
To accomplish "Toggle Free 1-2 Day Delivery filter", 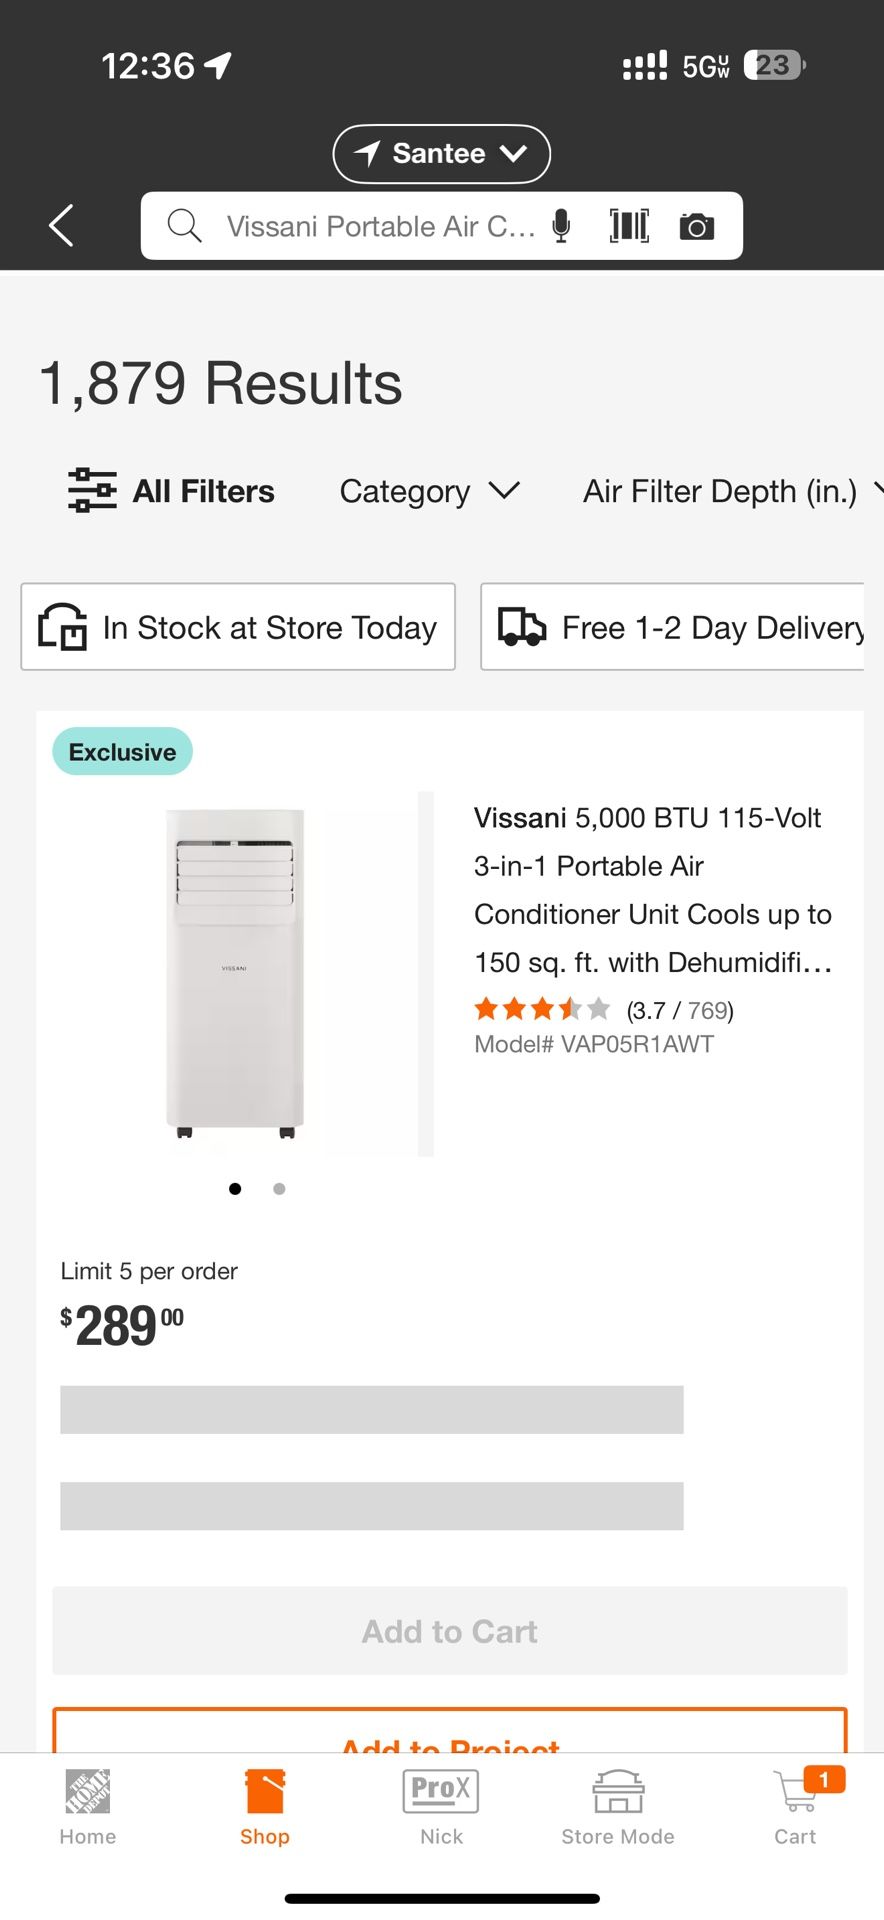I will (672, 627).
